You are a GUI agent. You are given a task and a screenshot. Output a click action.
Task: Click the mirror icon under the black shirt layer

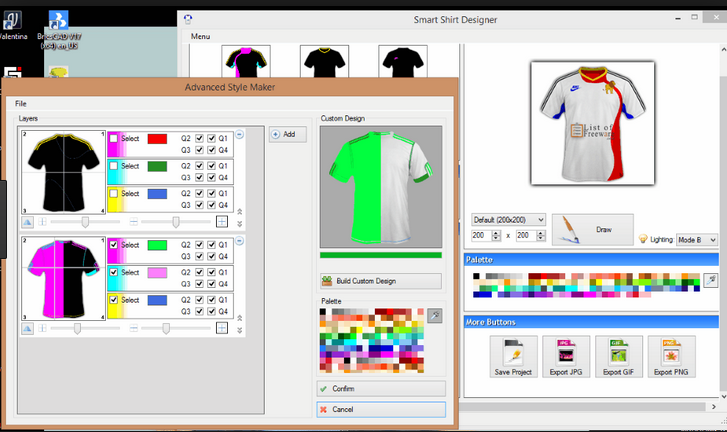coord(27,222)
